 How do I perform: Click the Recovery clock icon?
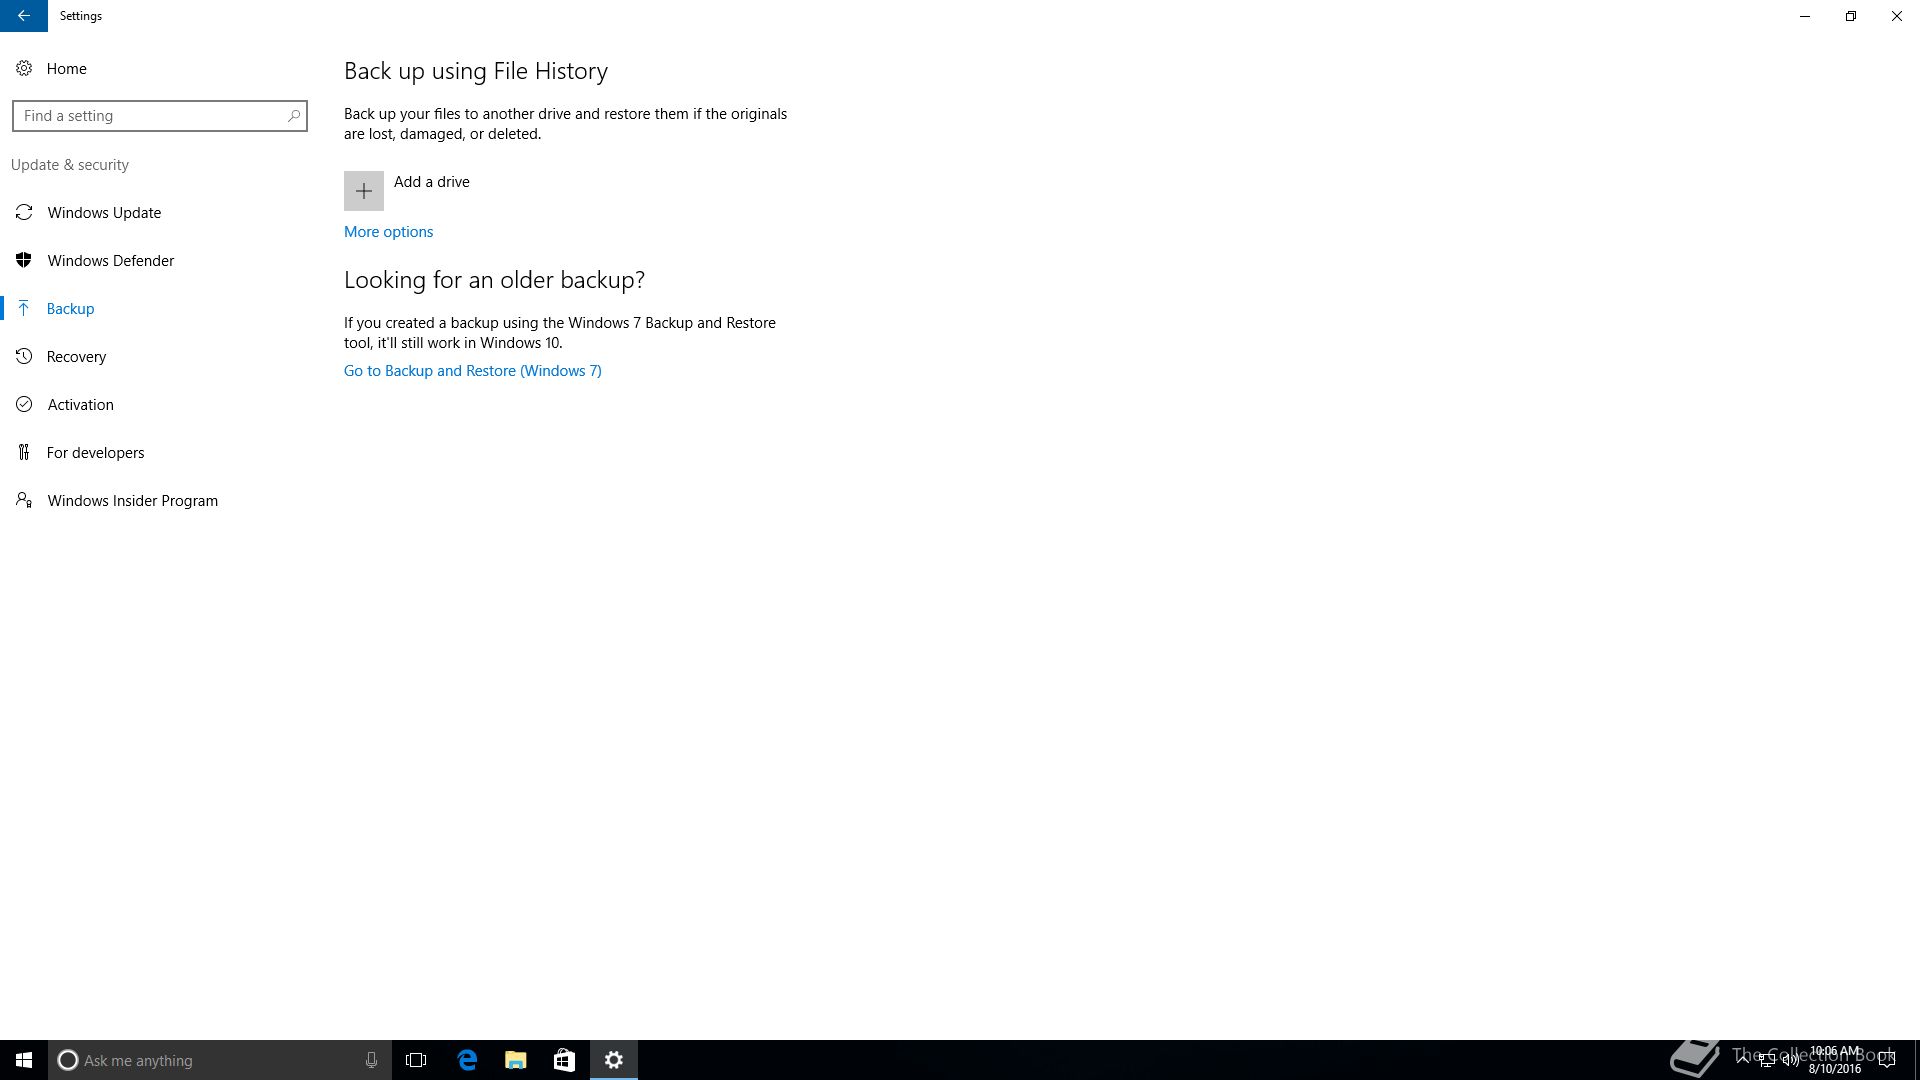point(24,357)
